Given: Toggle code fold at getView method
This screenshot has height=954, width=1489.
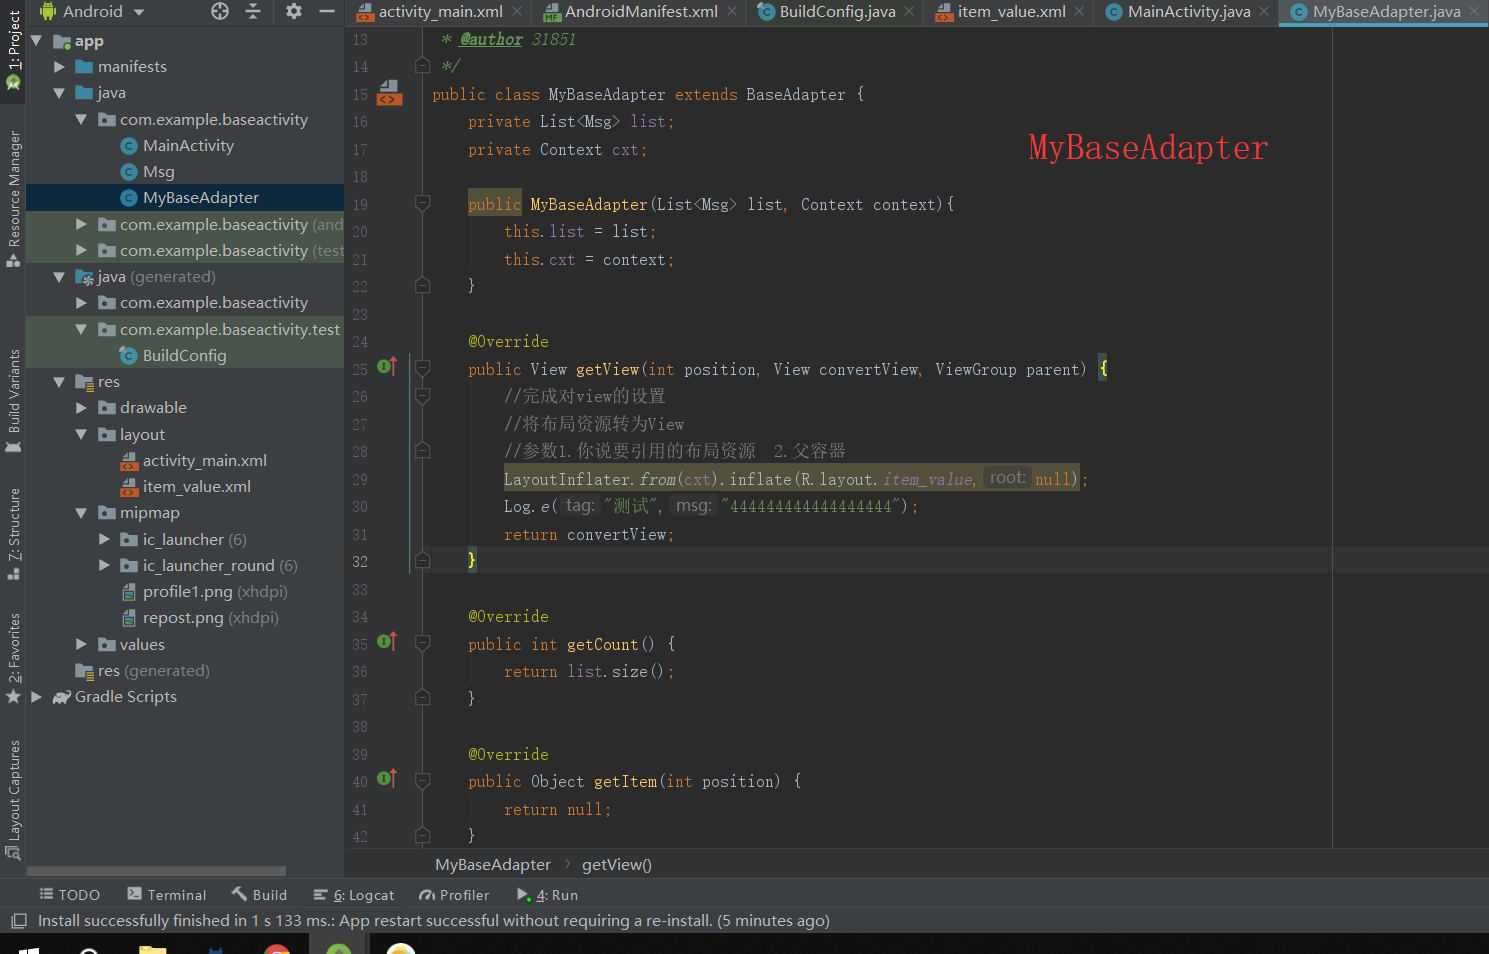Looking at the screenshot, I should click(423, 369).
